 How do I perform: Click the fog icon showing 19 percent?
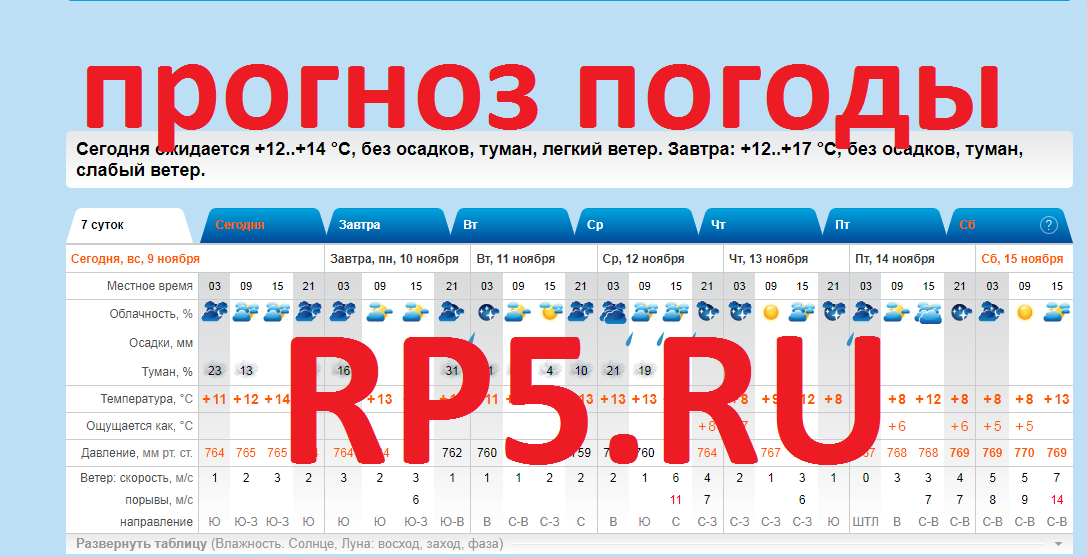645,370
